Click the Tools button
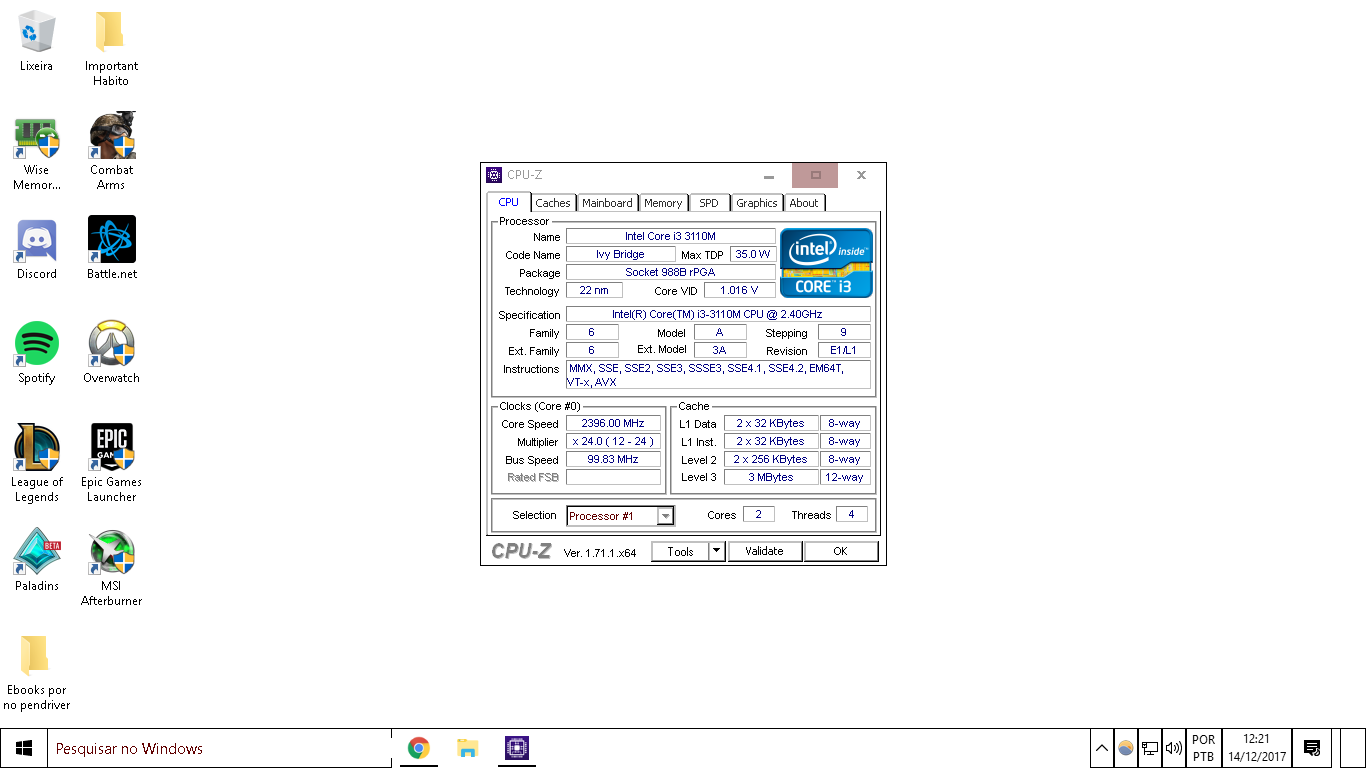Screen dimensions: 1366x768 (x=680, y=551)
